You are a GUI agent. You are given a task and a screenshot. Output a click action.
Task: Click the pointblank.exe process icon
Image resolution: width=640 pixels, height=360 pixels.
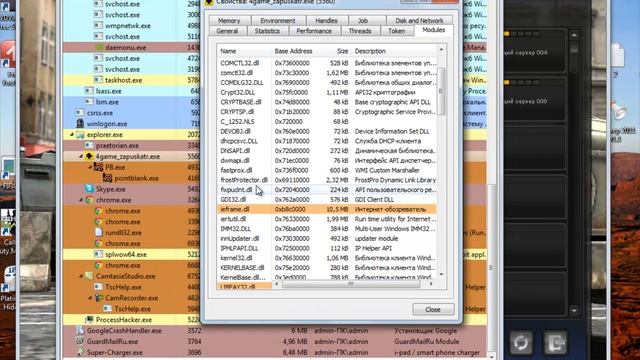pyautogui.click(x=107, y=178)
